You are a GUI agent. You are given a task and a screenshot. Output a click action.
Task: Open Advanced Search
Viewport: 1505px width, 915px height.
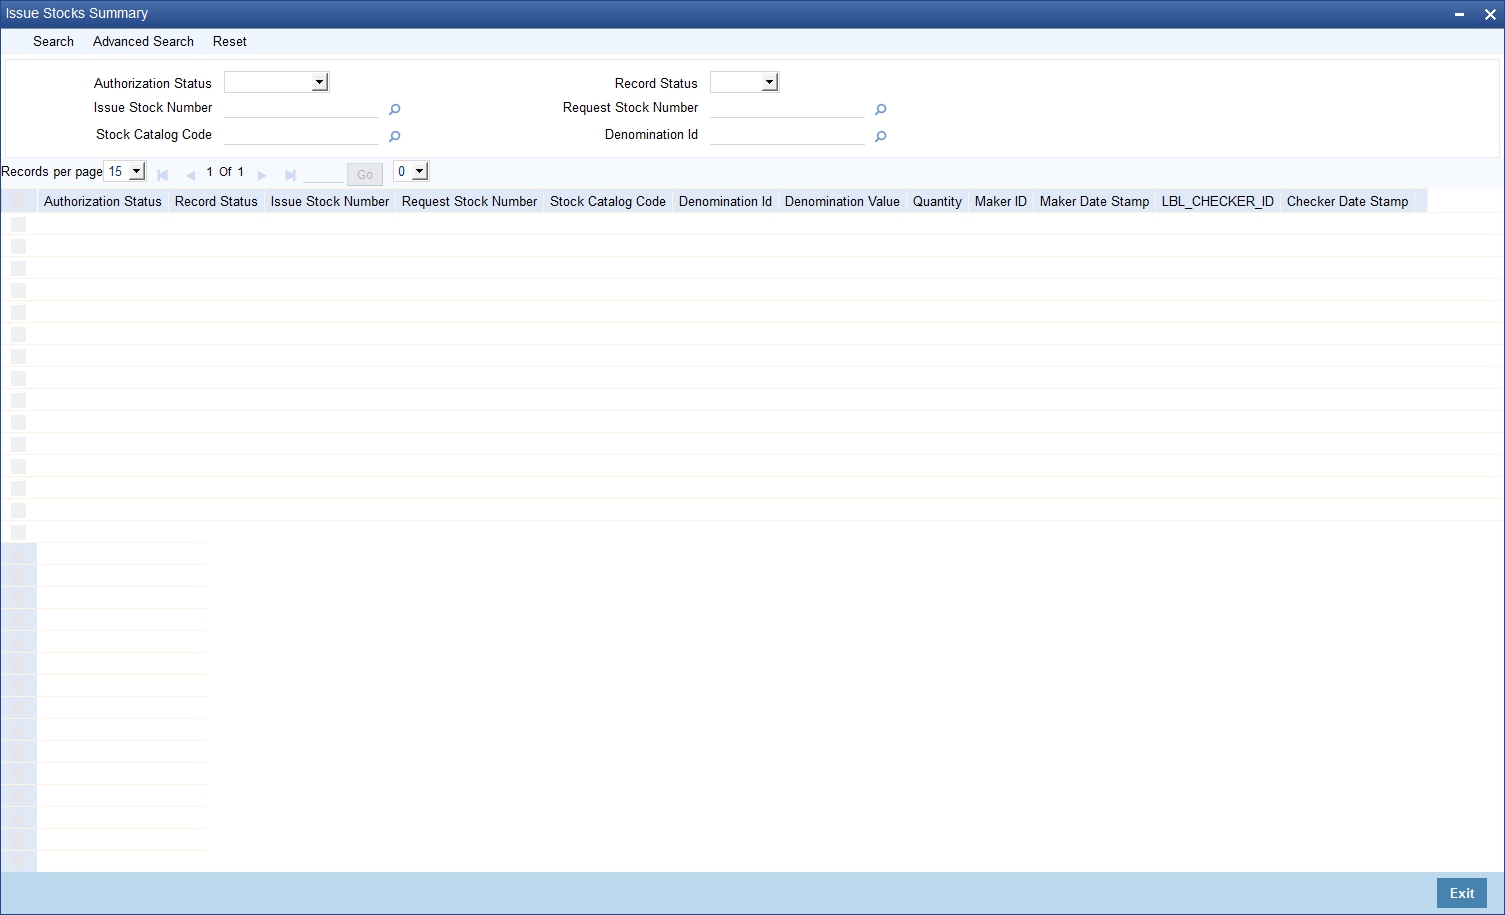pos(143,41)
